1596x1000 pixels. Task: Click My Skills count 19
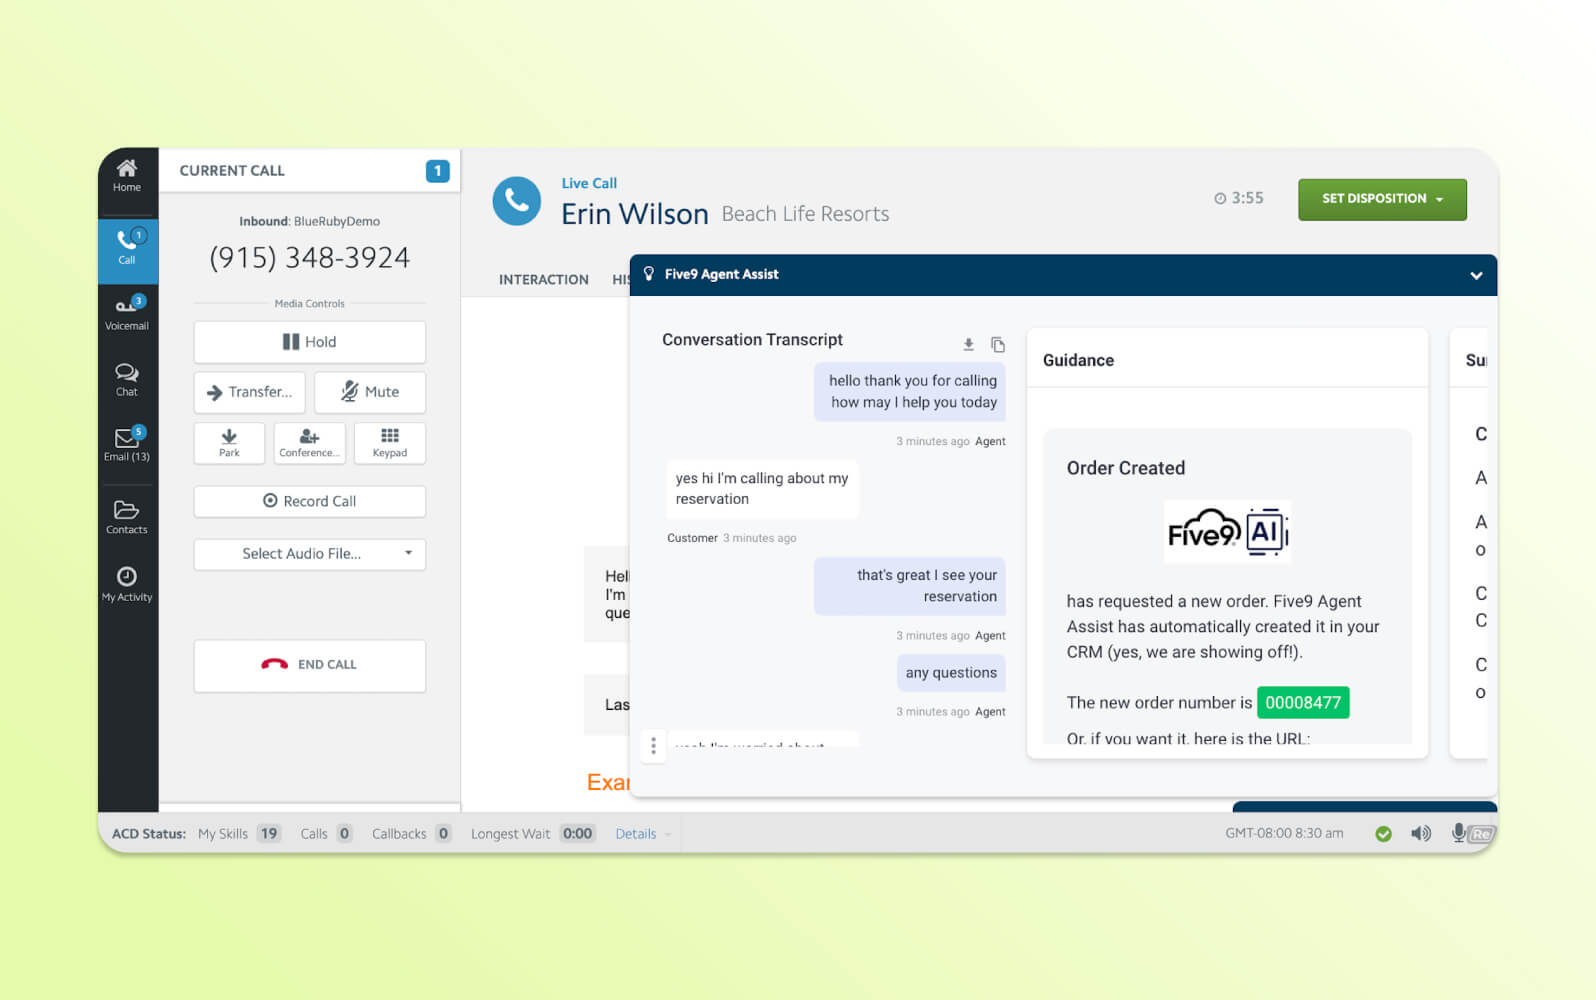tap(269, 833)
